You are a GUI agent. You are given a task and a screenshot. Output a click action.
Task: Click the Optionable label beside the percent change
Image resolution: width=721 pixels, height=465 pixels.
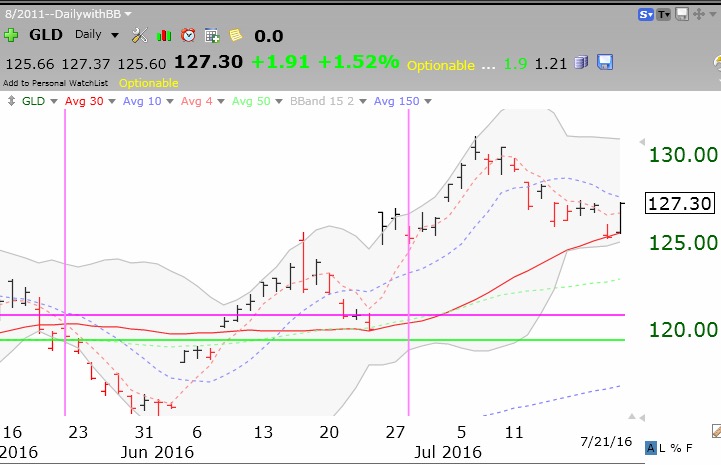coord(441,65)
